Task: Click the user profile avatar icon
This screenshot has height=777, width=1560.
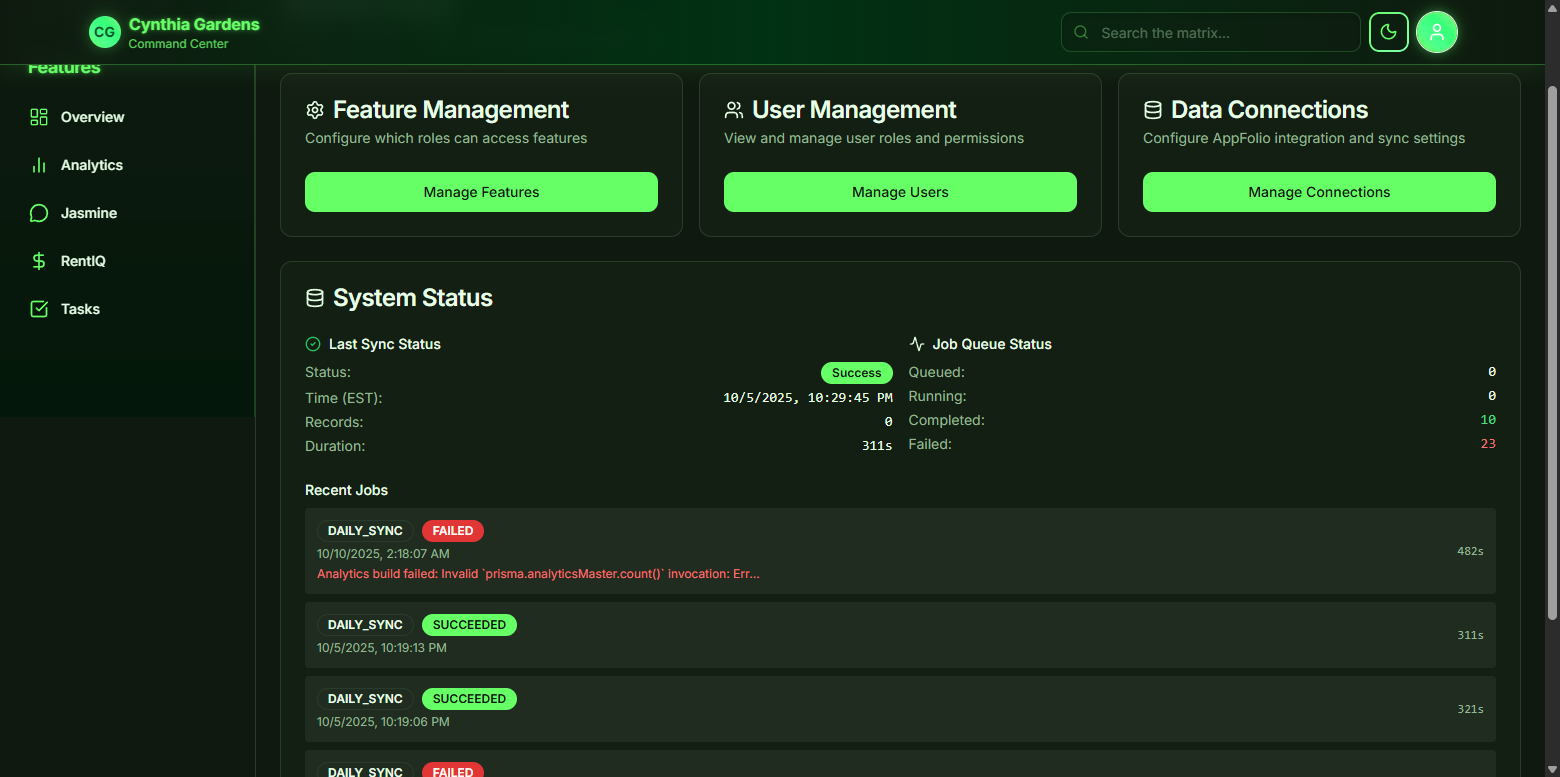Action: [1437, 32]
